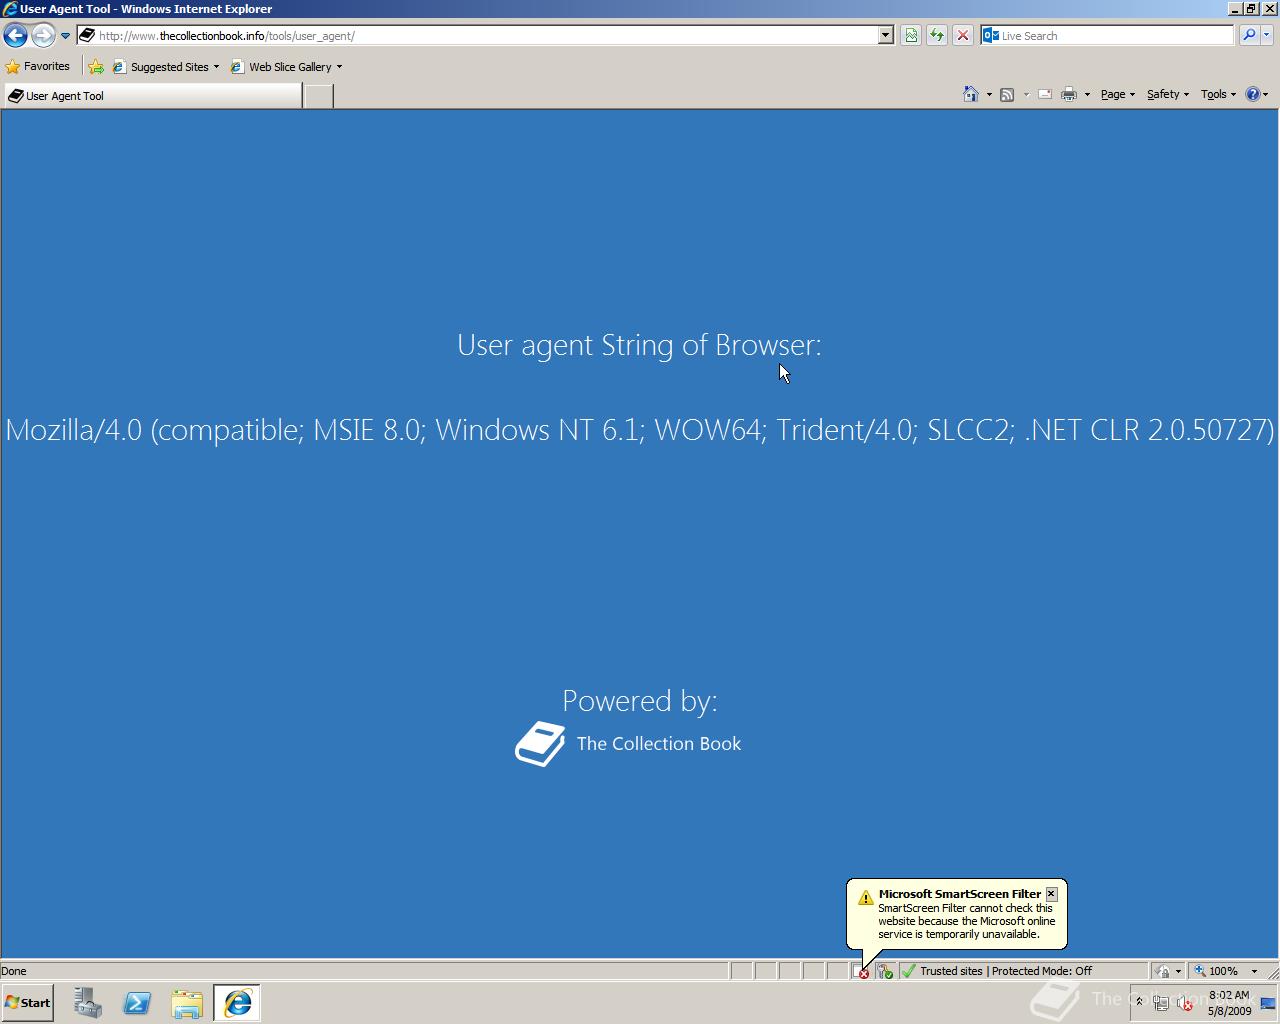
Task: Click the Show Desktop tray icon
Action: coord(1268,1003)
